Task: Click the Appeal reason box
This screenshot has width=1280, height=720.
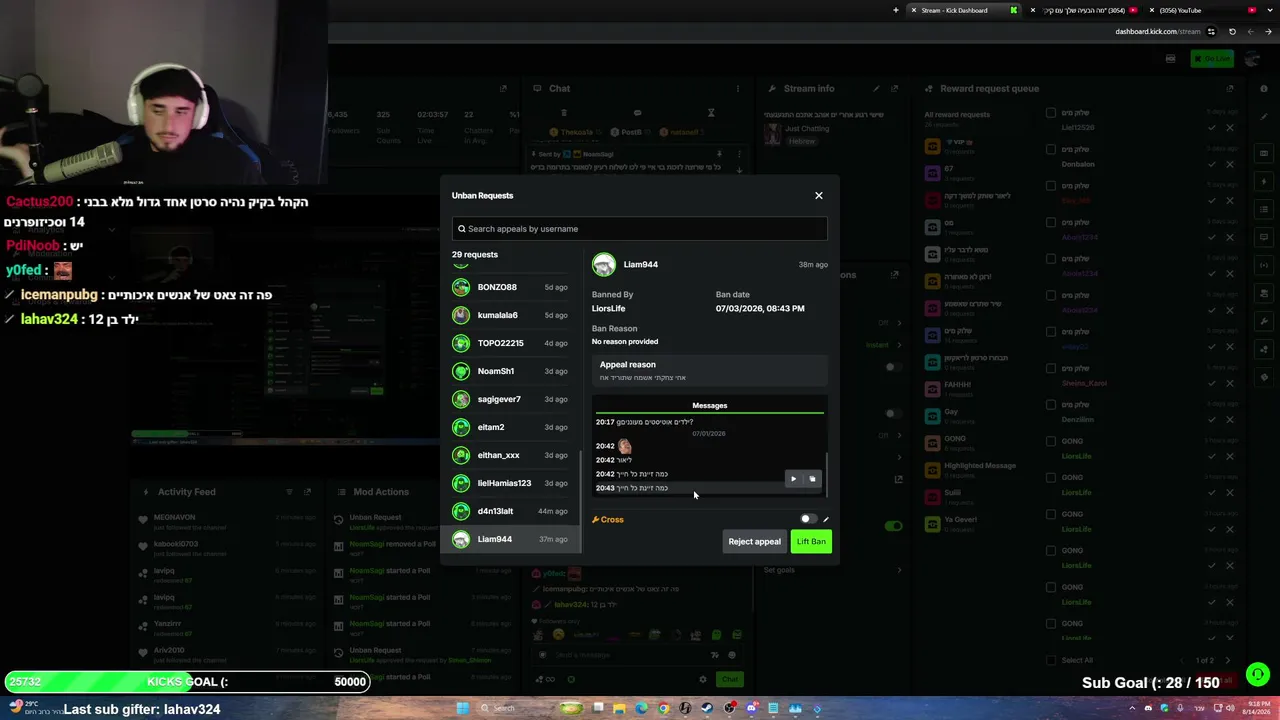Action: (709, 370)
